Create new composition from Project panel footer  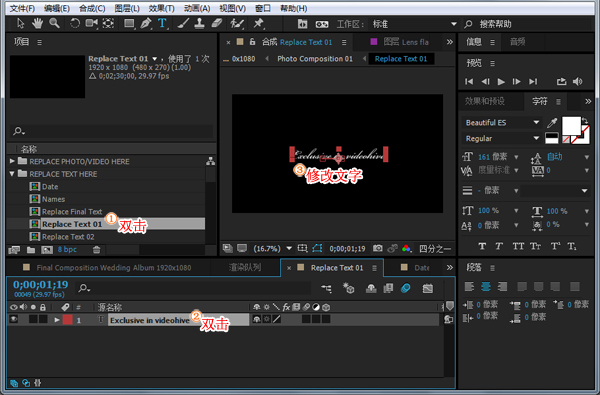pyautogui.click(x=47, y=250)
